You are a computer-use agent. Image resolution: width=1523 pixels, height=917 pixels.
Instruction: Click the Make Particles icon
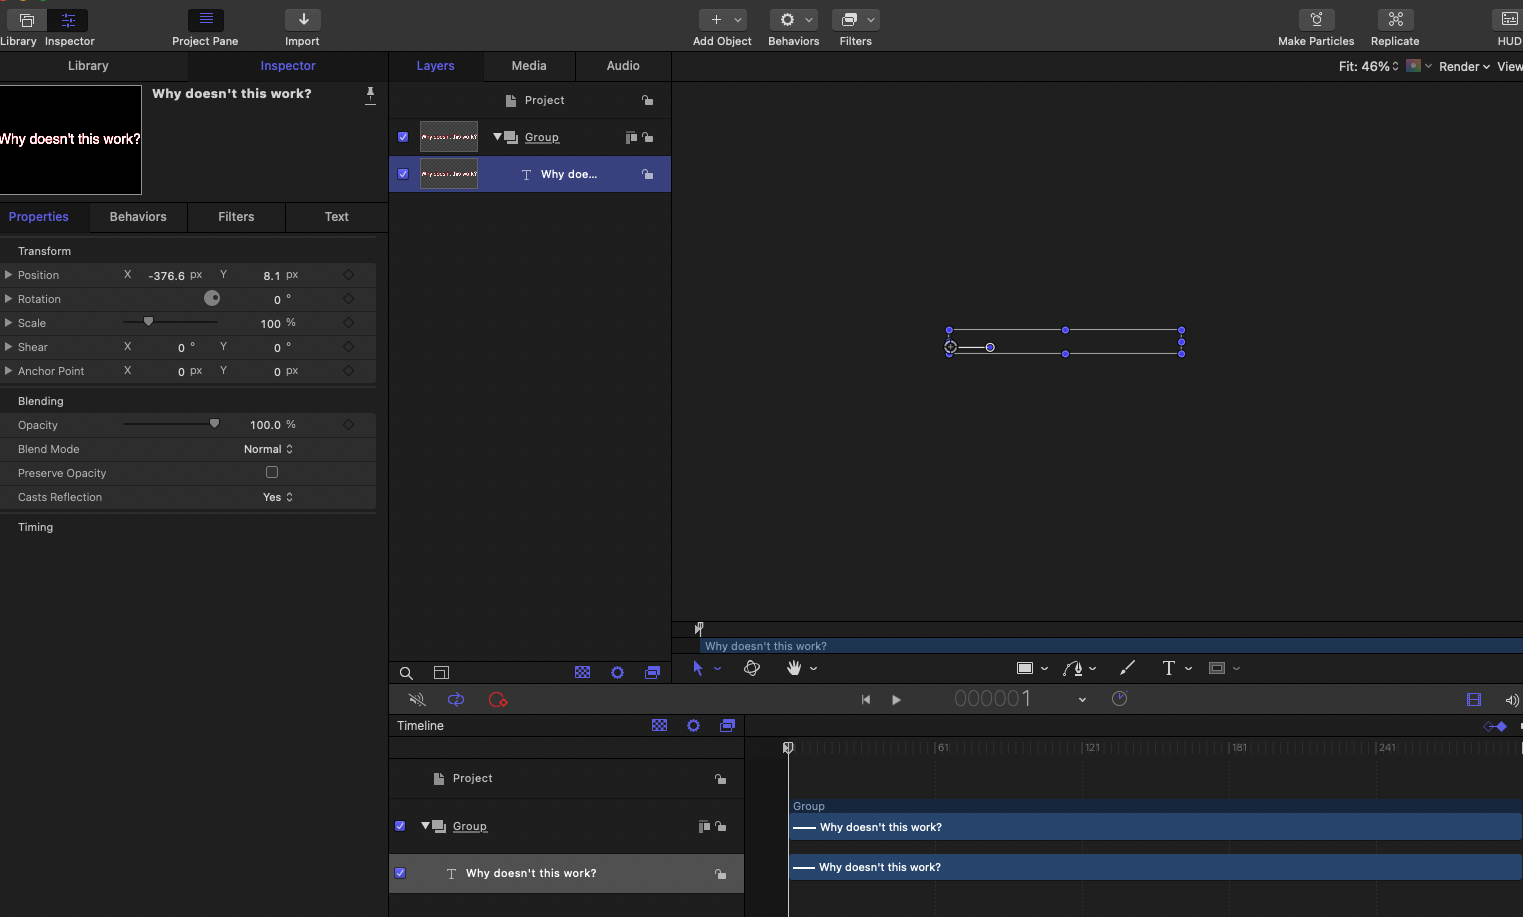click(x=1316, y=20)
